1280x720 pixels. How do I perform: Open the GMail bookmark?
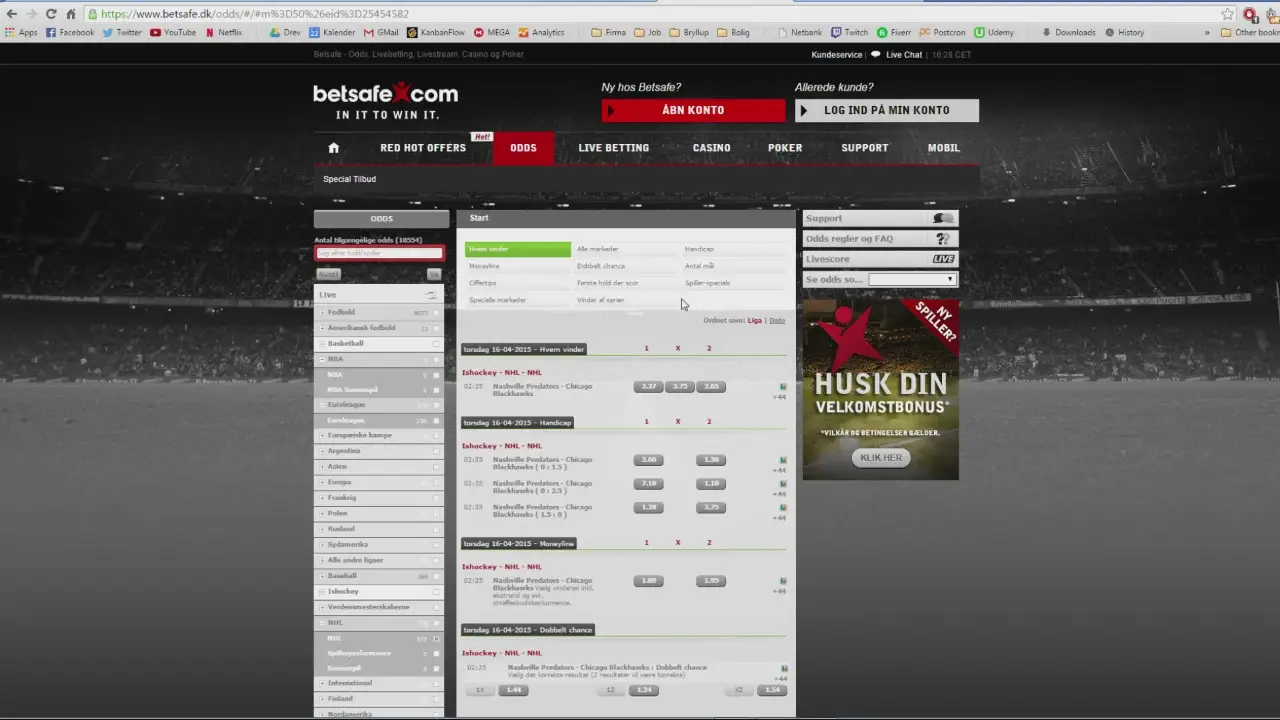click(381, 32)
